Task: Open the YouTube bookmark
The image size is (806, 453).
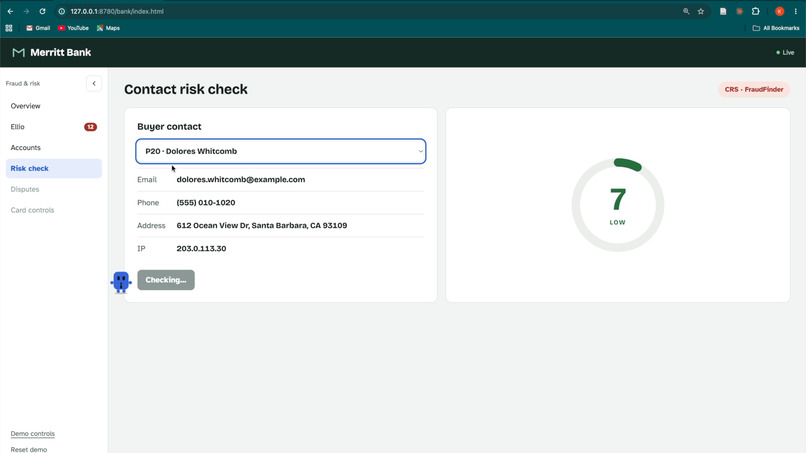Action: (x=73, y=28)
